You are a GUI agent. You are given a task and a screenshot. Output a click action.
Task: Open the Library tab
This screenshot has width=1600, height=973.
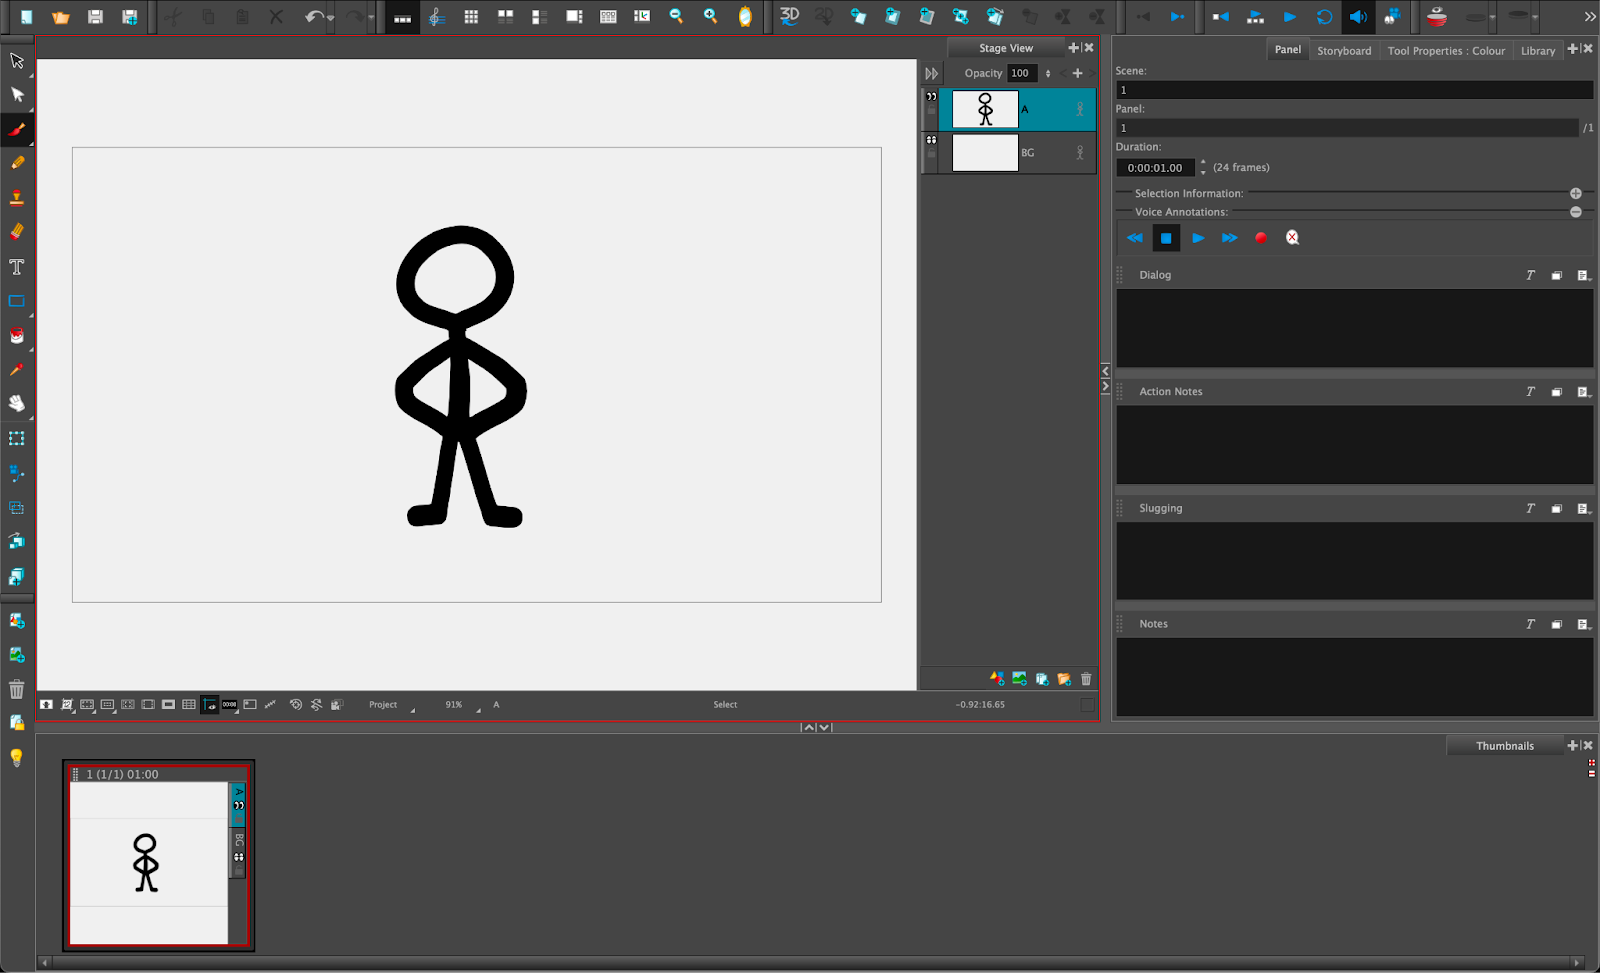point(1537,51)
